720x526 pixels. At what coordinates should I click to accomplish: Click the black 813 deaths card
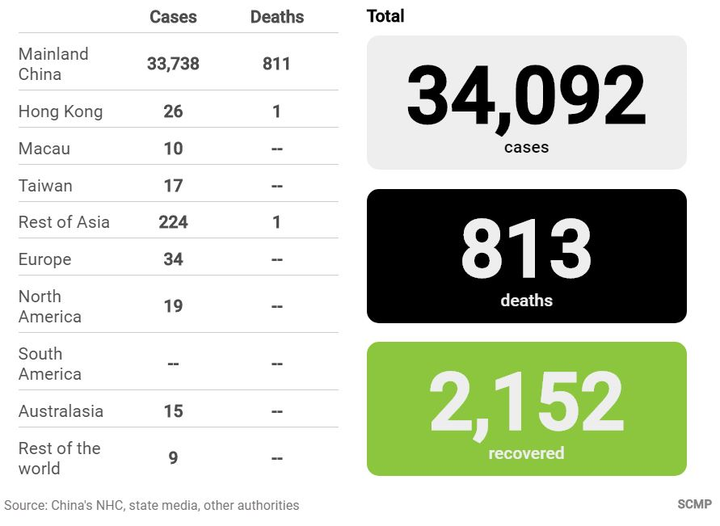coord(526,256)
